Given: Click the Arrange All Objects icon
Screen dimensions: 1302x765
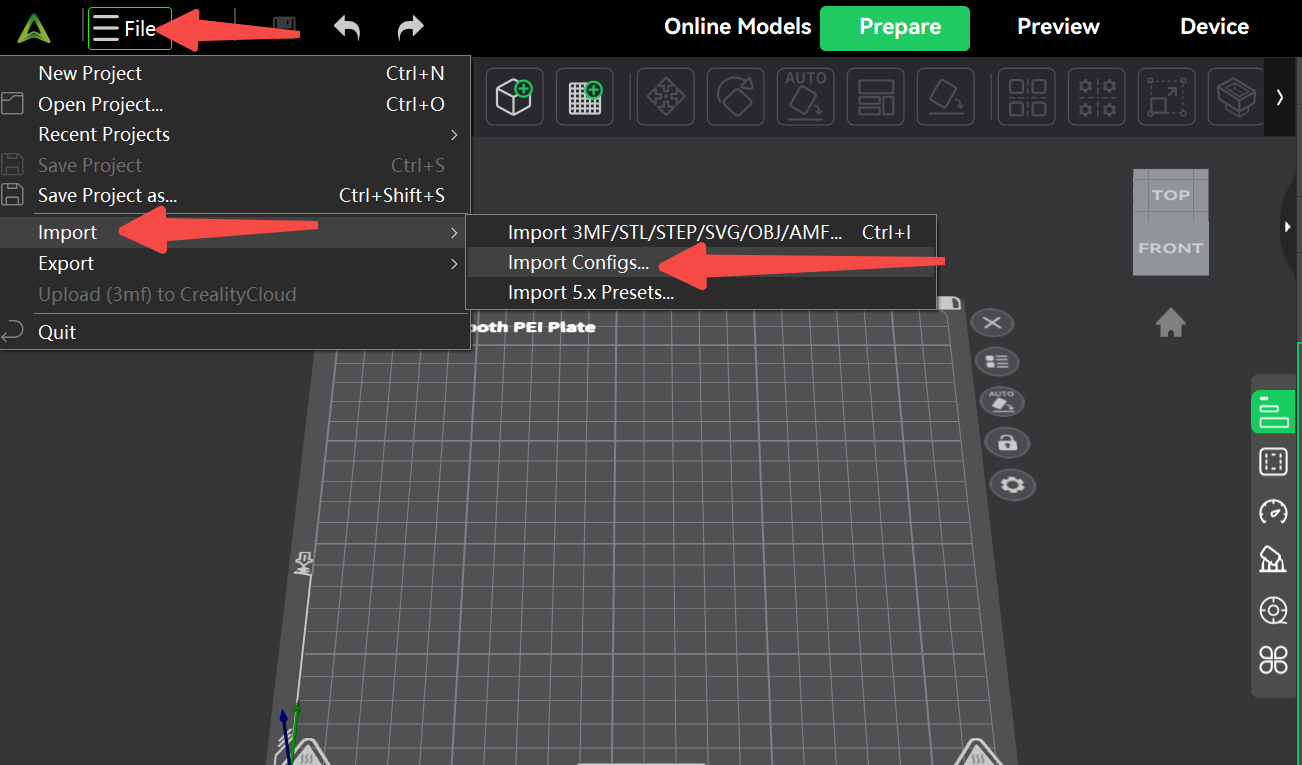Looking at the screenshot, I should tap(875, 97).
